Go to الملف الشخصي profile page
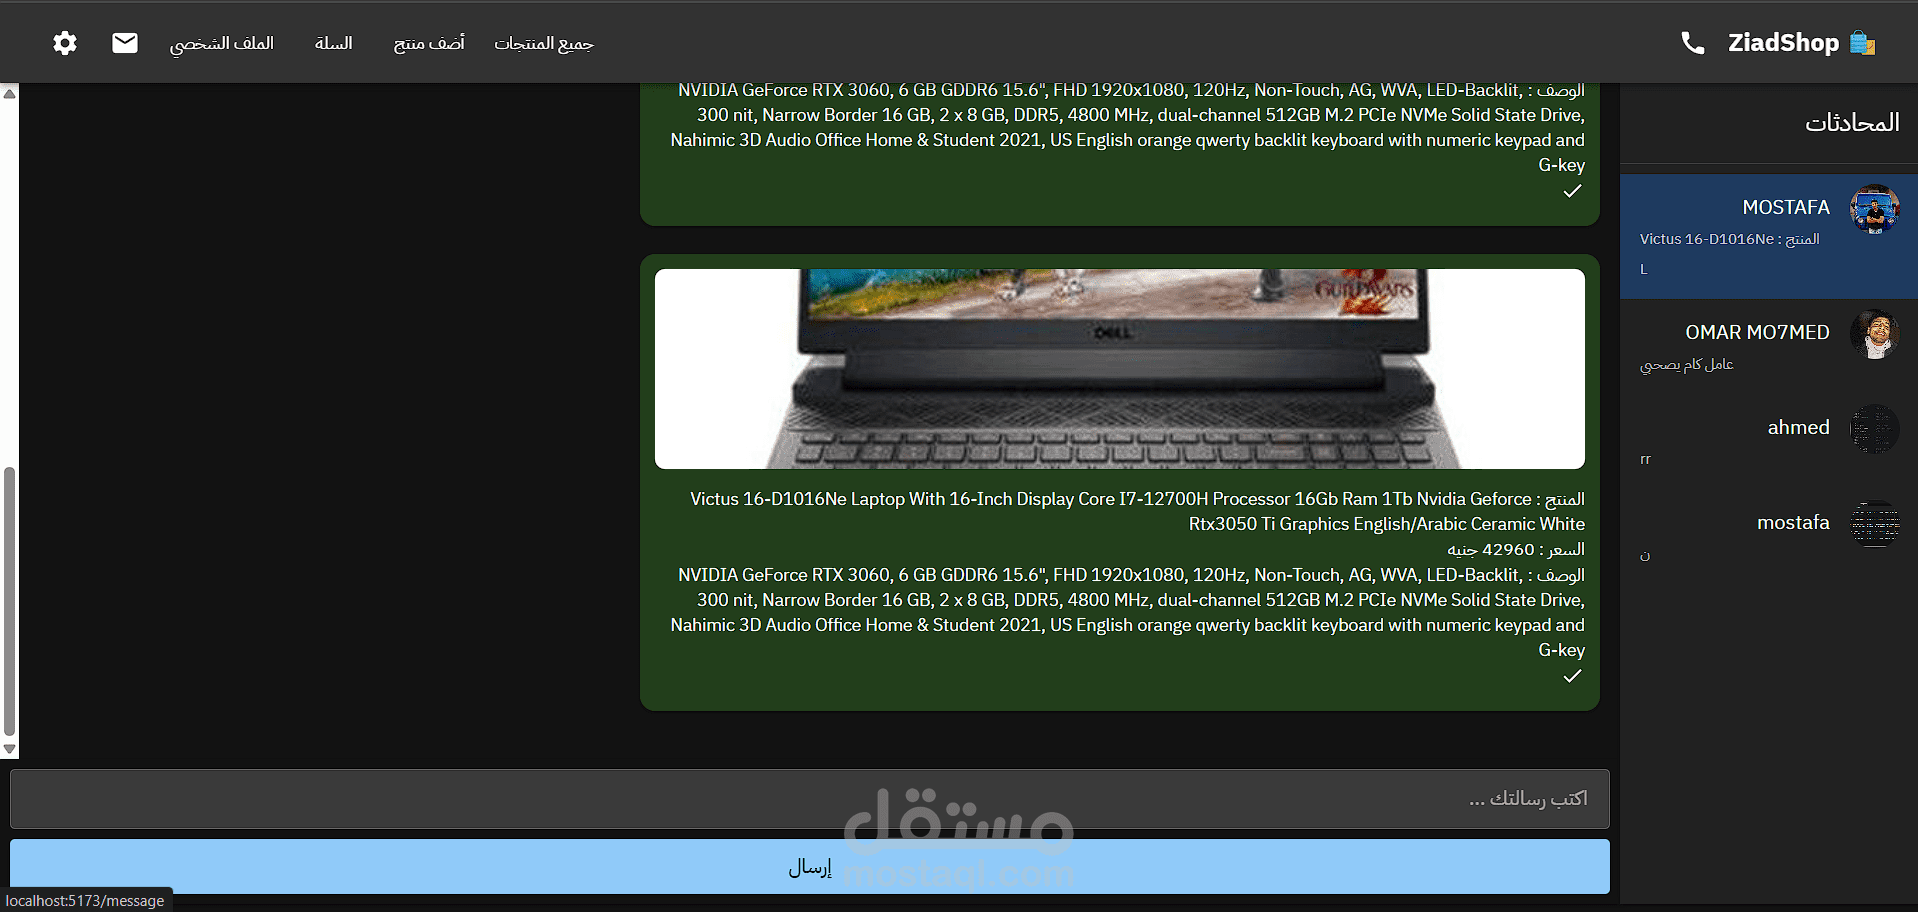 coord(222,43)
